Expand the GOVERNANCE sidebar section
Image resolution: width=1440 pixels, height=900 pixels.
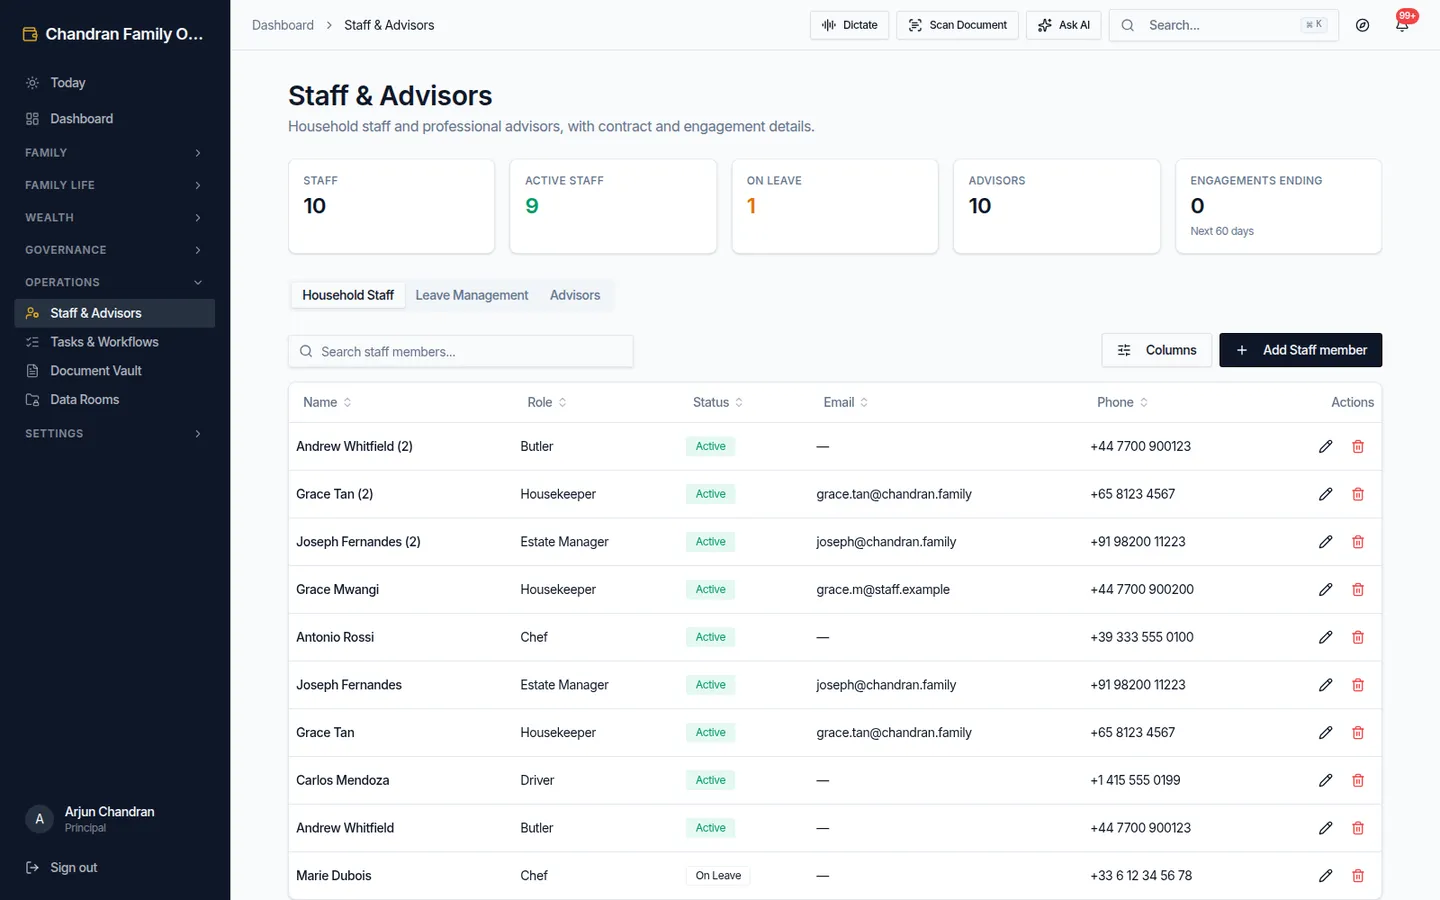coord(115,250)
